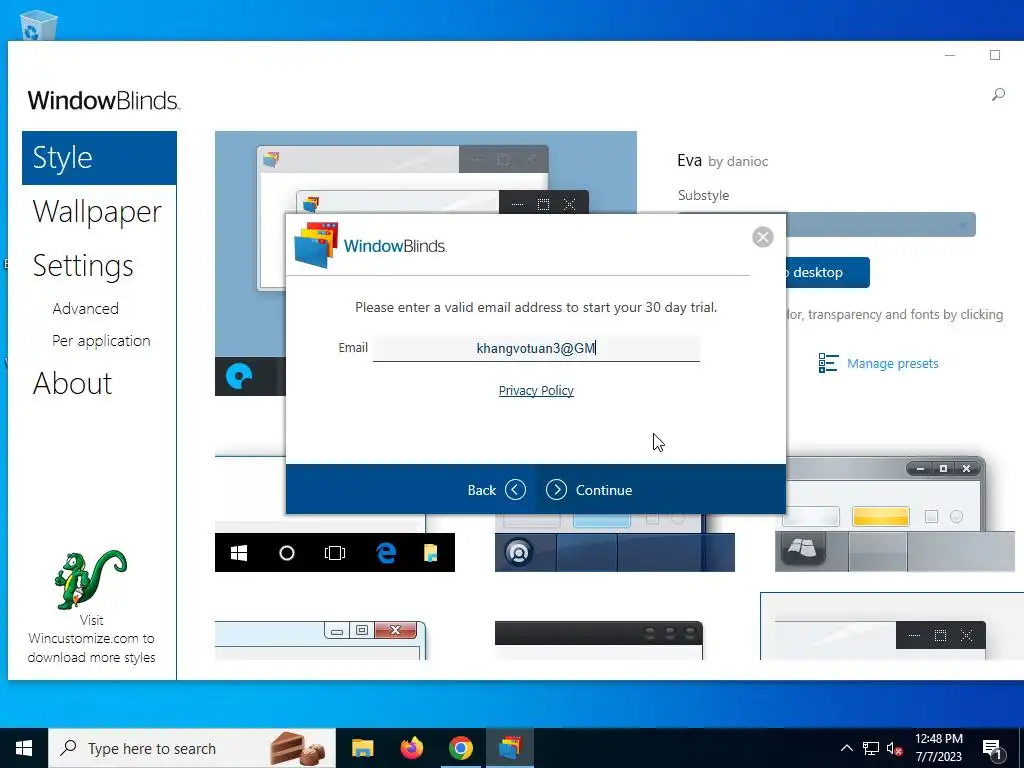Expand the Substyle dropdown
The image size is (1024, 768).
point(882,225)
